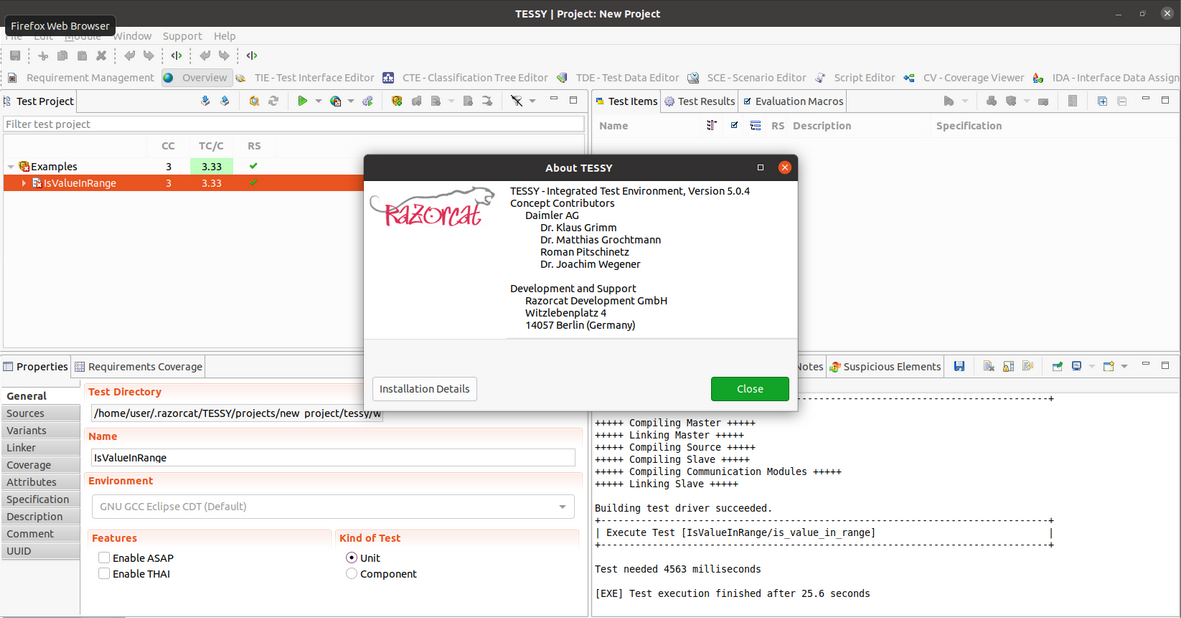The image size is (1181, 618).
Task: Collapse the Examples tree node
Action: (x=11, y=166)
